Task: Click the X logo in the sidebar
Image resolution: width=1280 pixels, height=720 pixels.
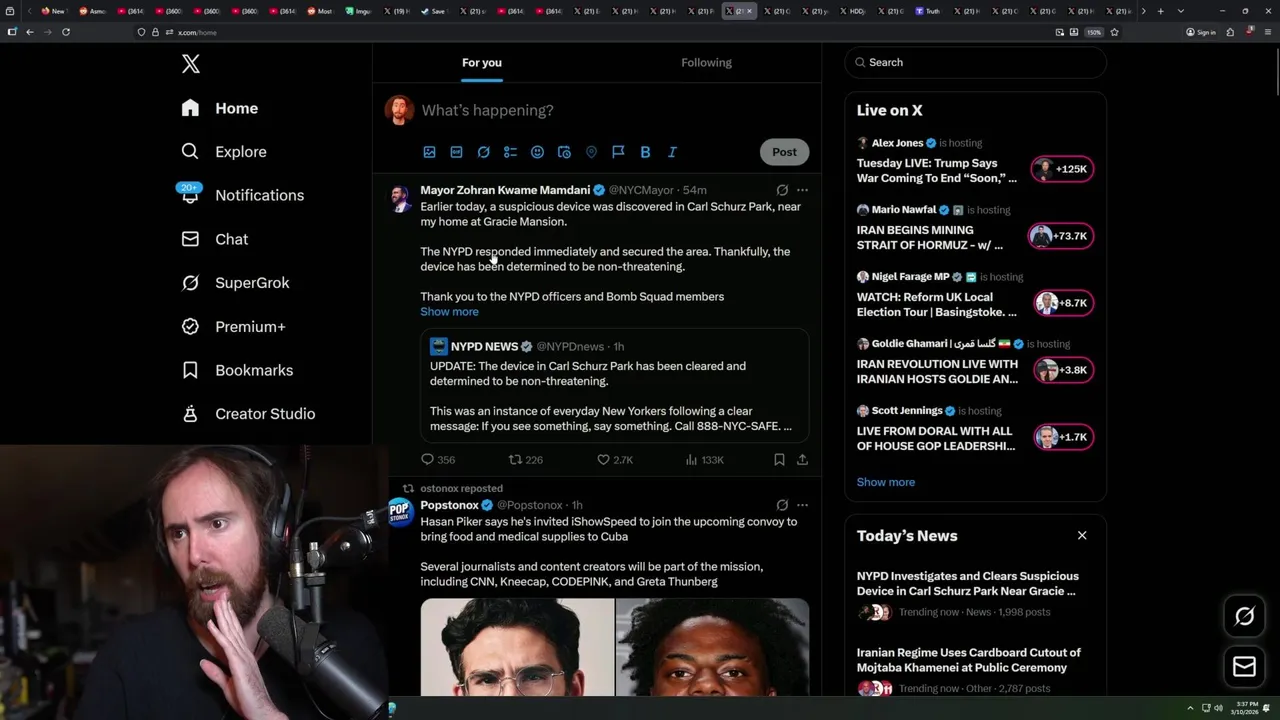Action: (191, 64)
